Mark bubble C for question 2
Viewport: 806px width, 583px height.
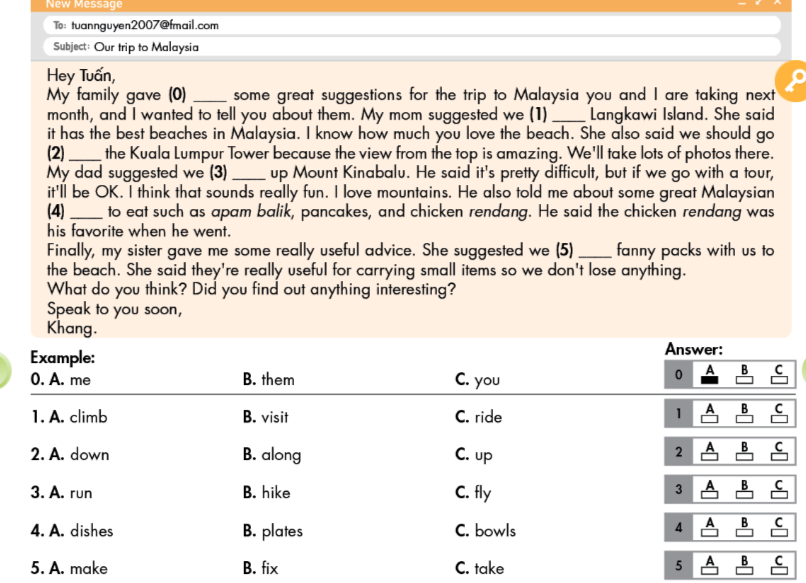tap(778, 453)
